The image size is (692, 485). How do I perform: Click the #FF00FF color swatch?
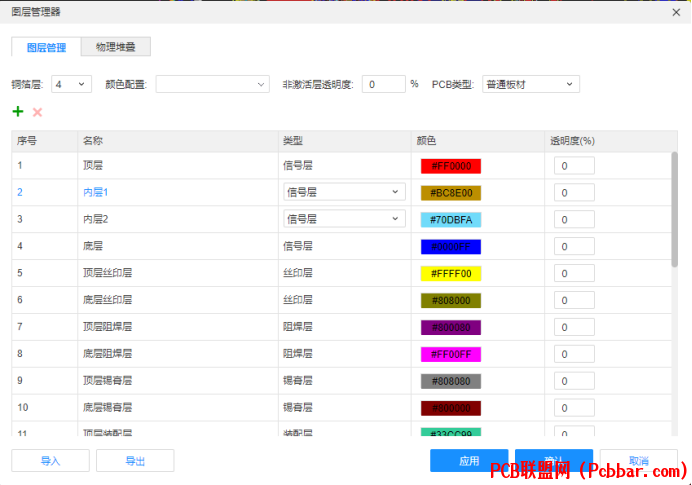451,354
